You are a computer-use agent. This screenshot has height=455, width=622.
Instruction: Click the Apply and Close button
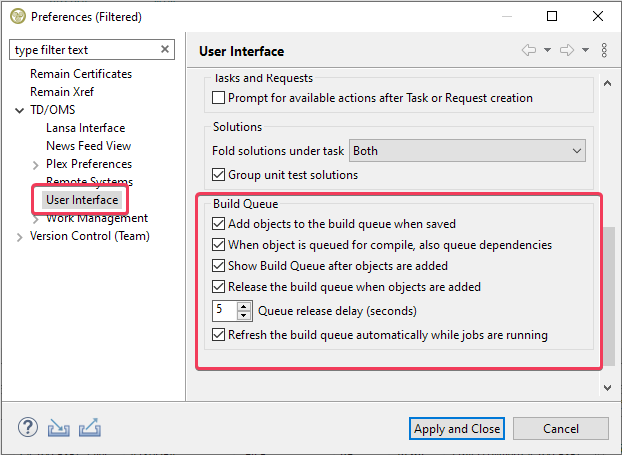[457, 428]
